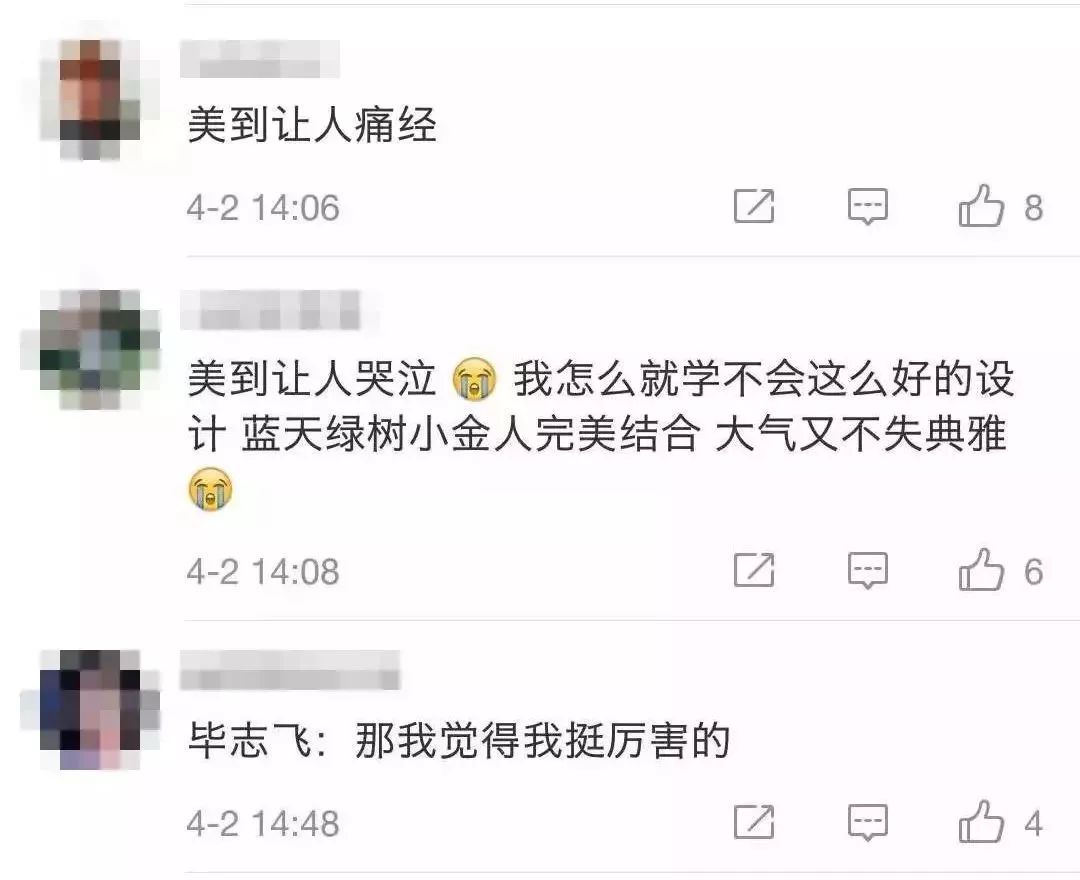The height and width of the screenshot is (880, 1080).
Task: Open the third commenter's blurred username
Action: pyautogui.click(x=290, y=669)
